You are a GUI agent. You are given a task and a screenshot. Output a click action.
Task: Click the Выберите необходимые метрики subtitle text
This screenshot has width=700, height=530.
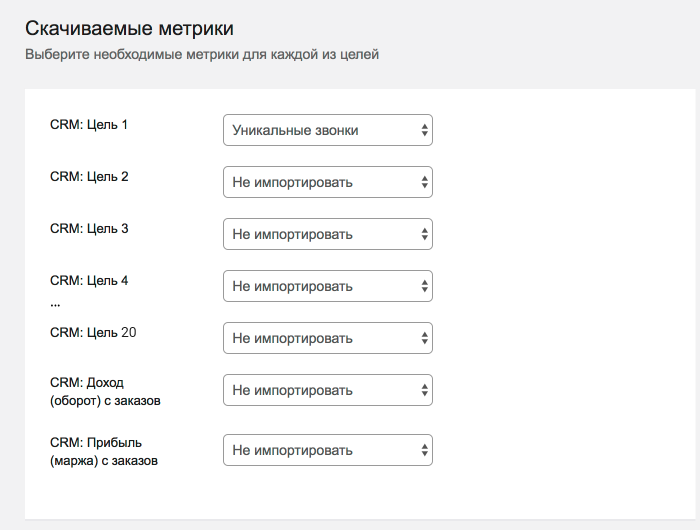click(x=202, y=54)
